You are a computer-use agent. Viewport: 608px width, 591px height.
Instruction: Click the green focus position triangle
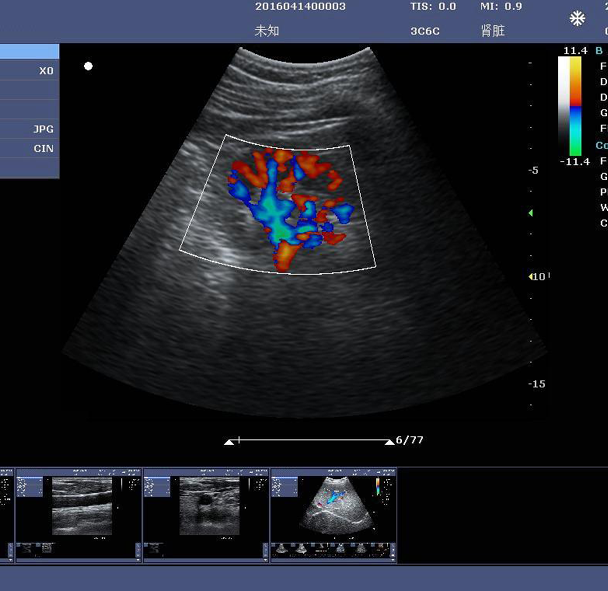[531, 213]
